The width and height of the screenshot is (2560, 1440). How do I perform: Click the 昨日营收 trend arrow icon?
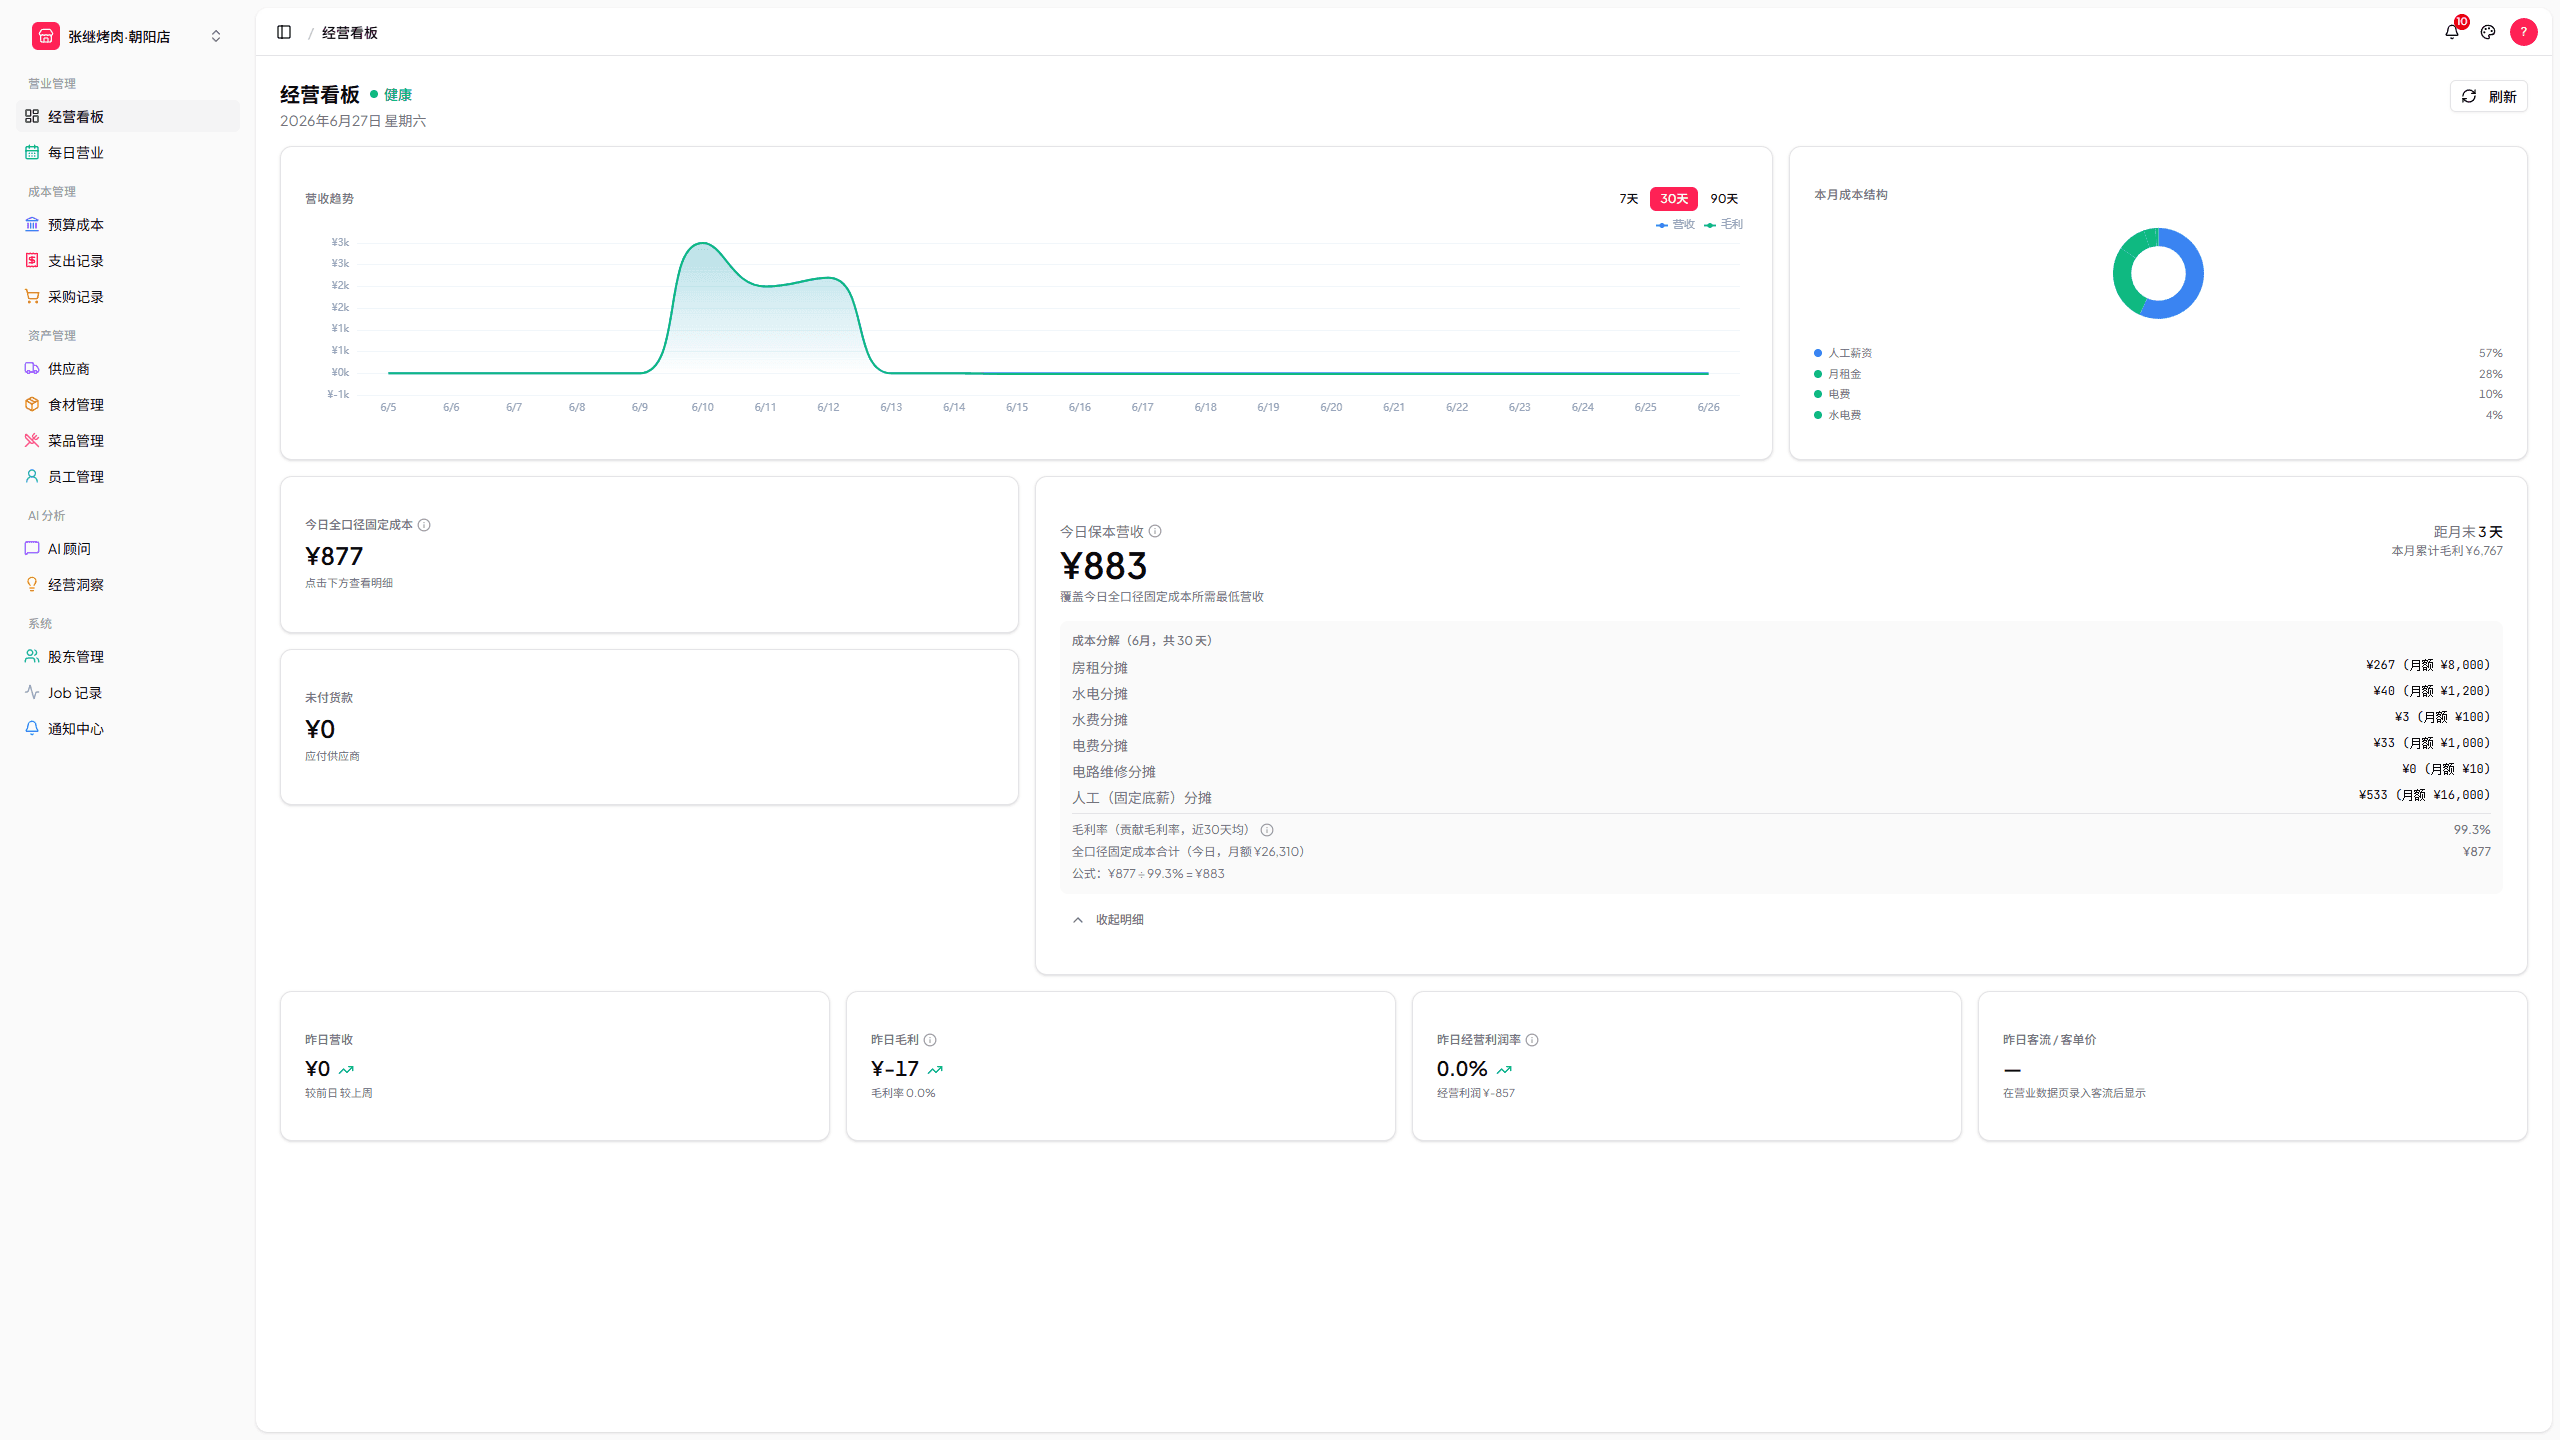[346, 1070]
